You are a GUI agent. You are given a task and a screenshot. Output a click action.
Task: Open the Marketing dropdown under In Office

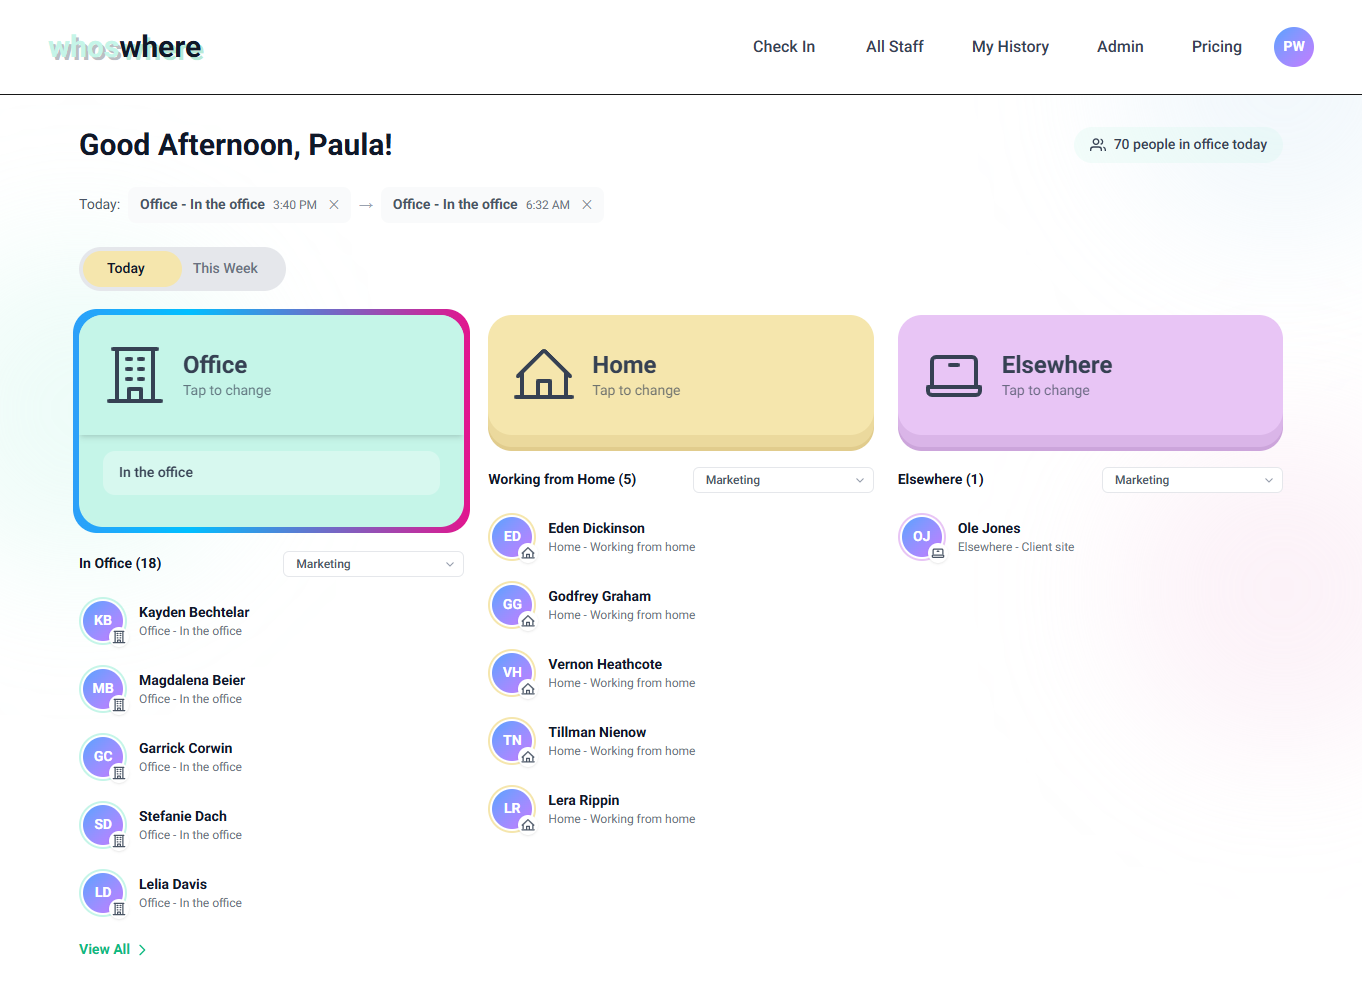coord(373,564)
